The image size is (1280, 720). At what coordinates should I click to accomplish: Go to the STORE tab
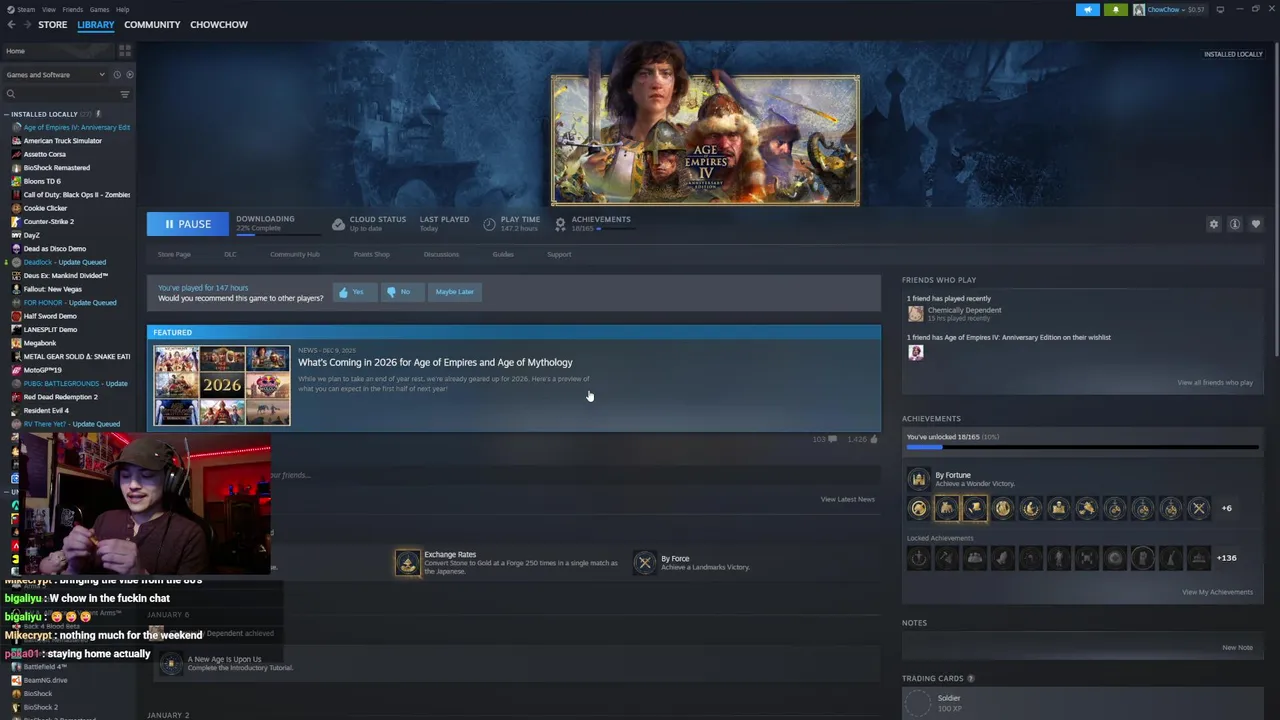(53, 25)
